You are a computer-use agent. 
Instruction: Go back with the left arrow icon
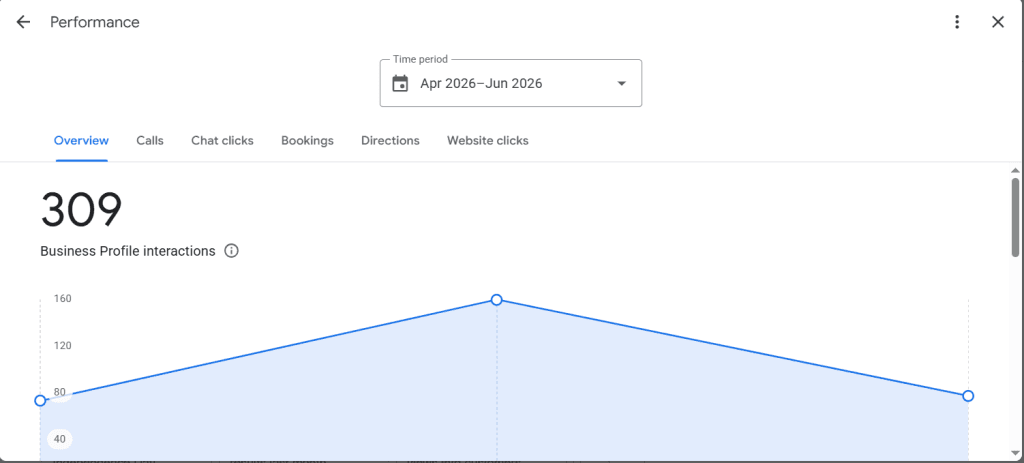24,22
